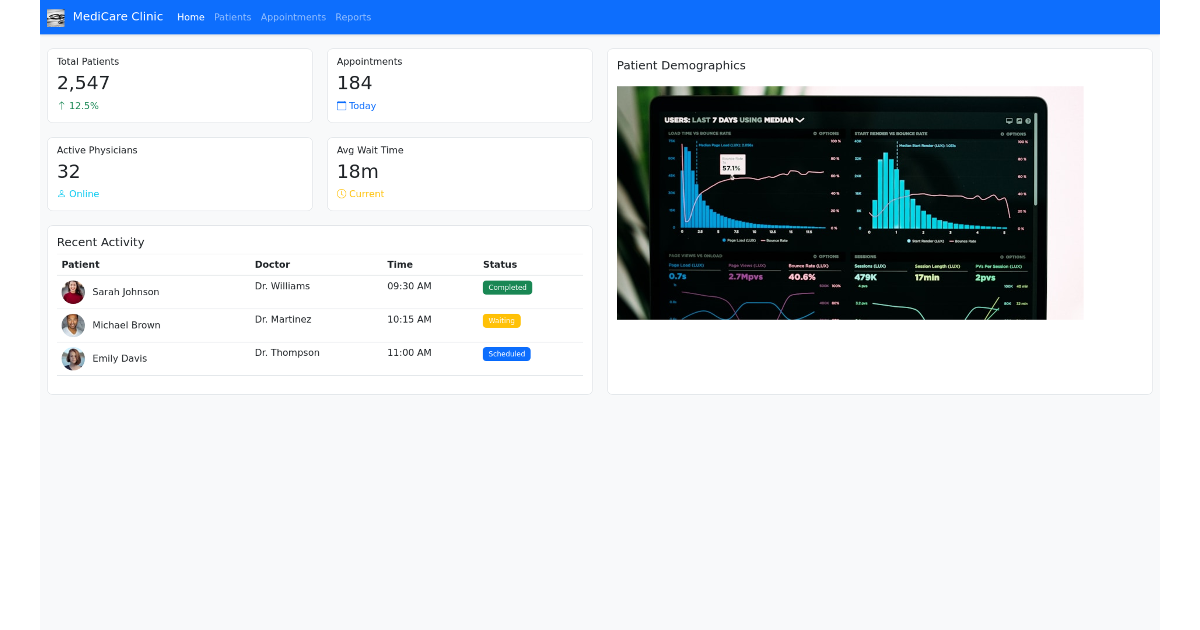The width and height of the screenshot is (1200, 630).
Task: Click the green upward arrow beside 12.5%
Action: click(x=61, y=105)
